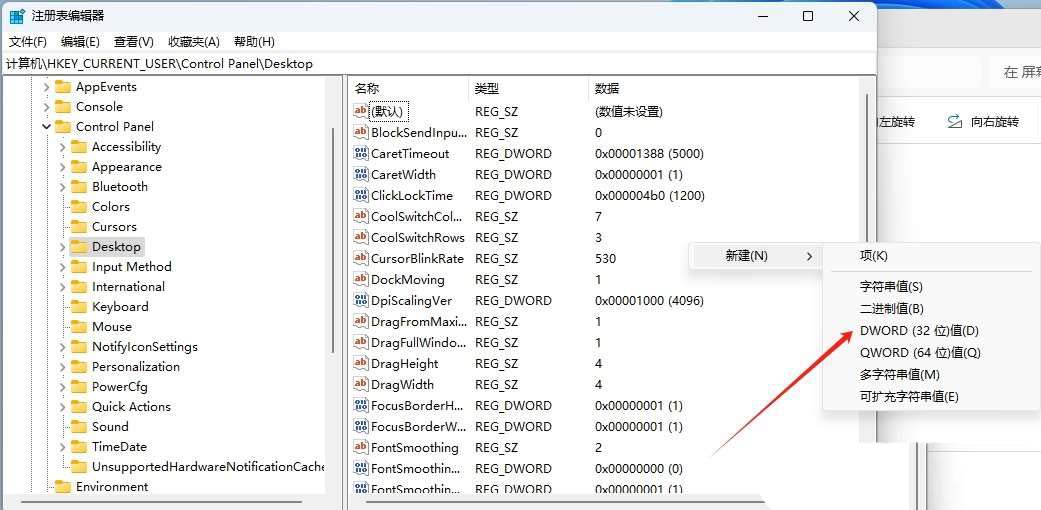Screen dimensions: 1041x510
Task: Click 向右旋转 in the background window
Action: point(994,122)
